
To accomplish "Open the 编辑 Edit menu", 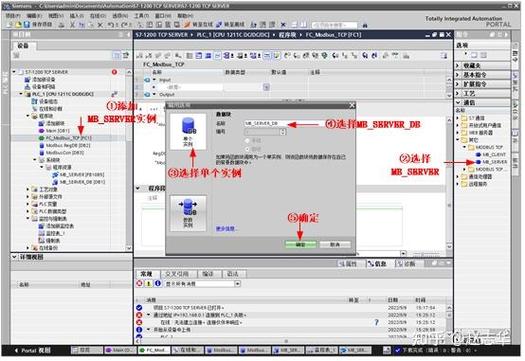I will (34, 16).
